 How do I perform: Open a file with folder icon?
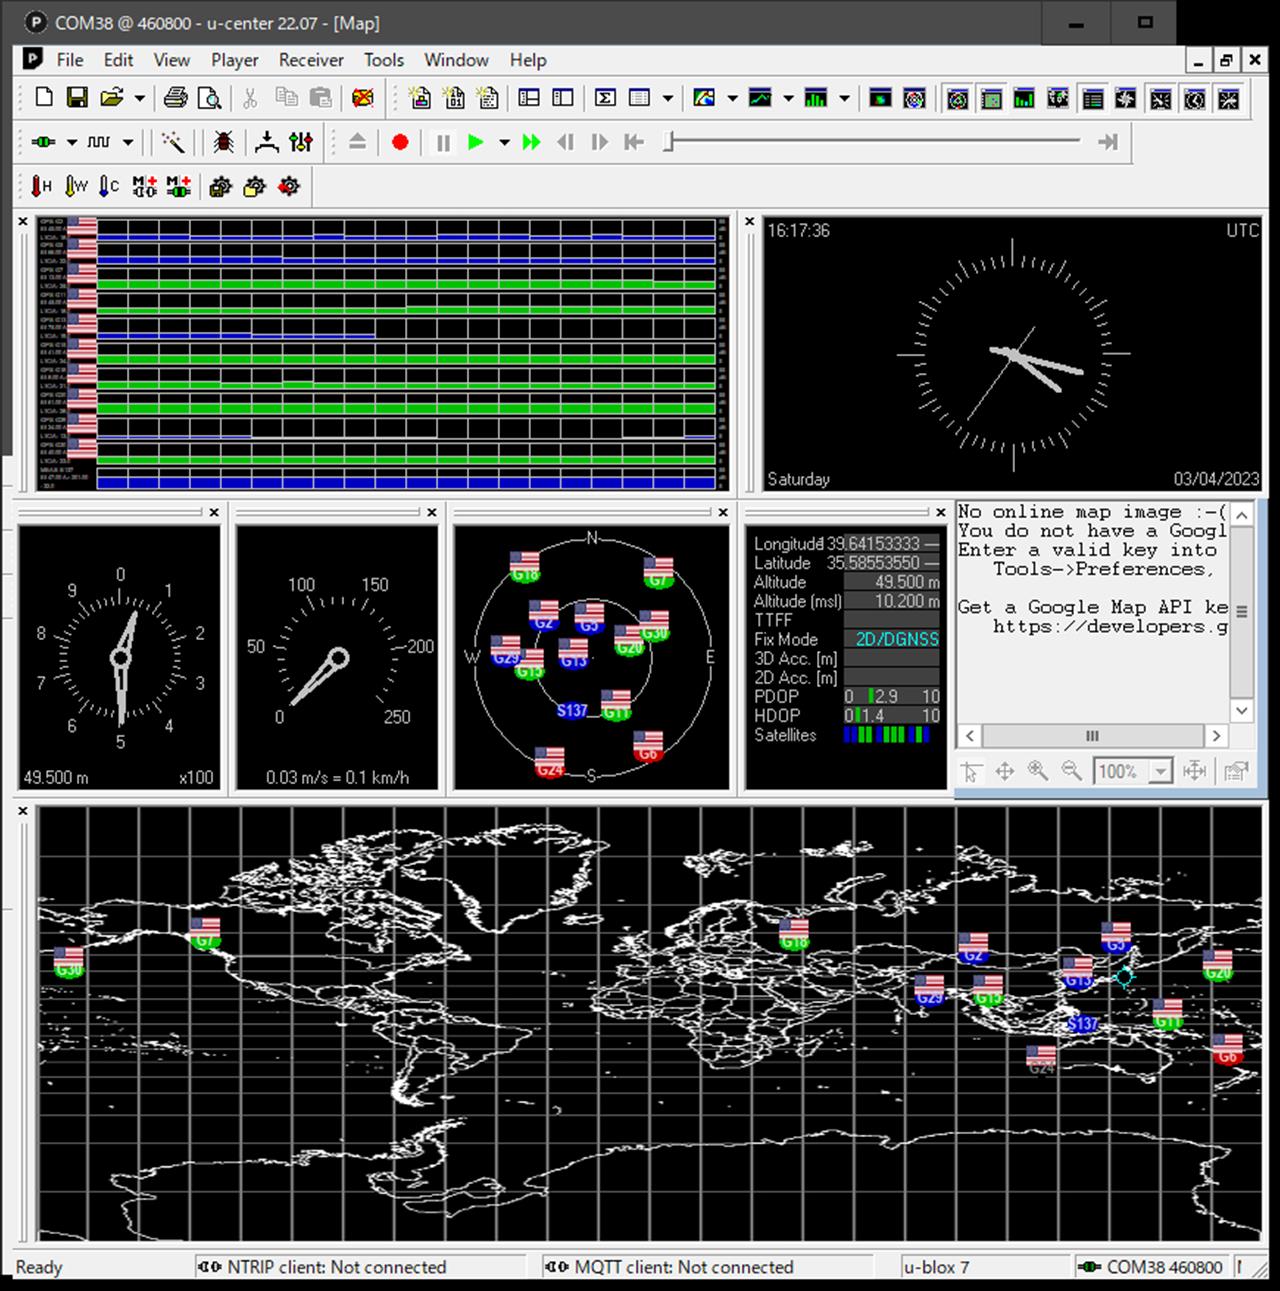pyautogui.click(x=111, y=97)
